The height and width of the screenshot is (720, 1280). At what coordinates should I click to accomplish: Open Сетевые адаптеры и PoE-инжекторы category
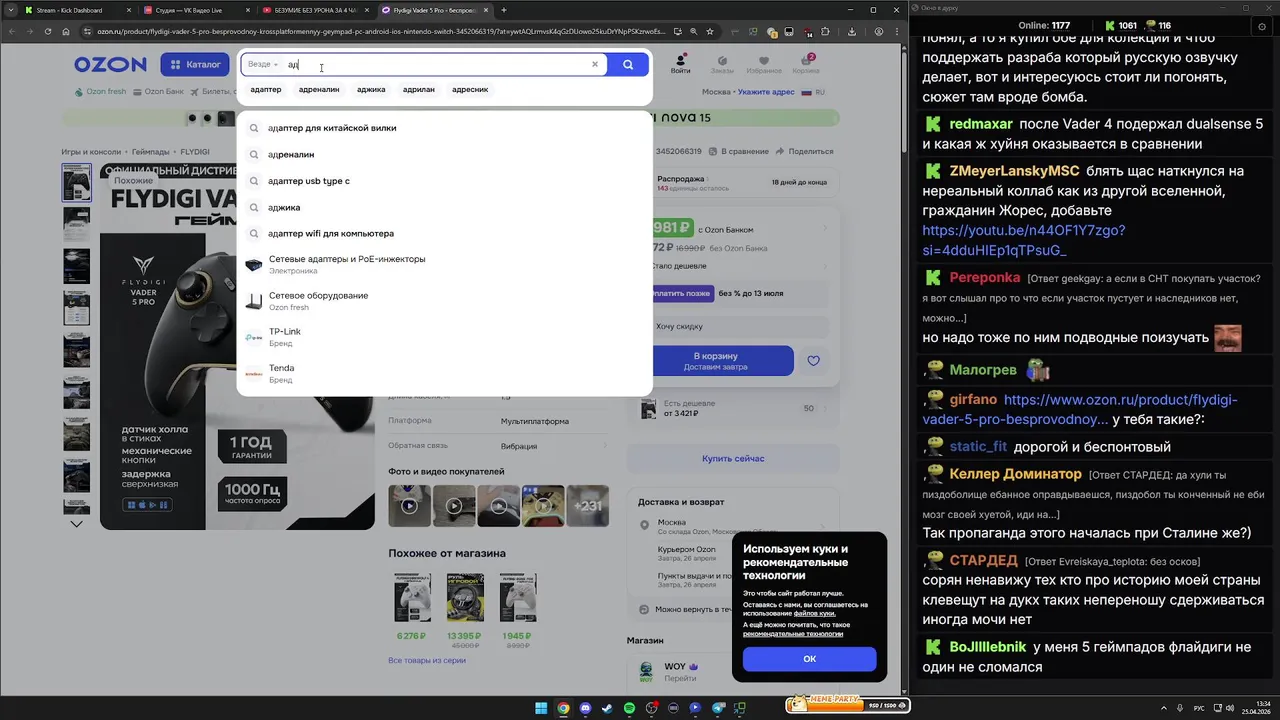coord(444,265)
